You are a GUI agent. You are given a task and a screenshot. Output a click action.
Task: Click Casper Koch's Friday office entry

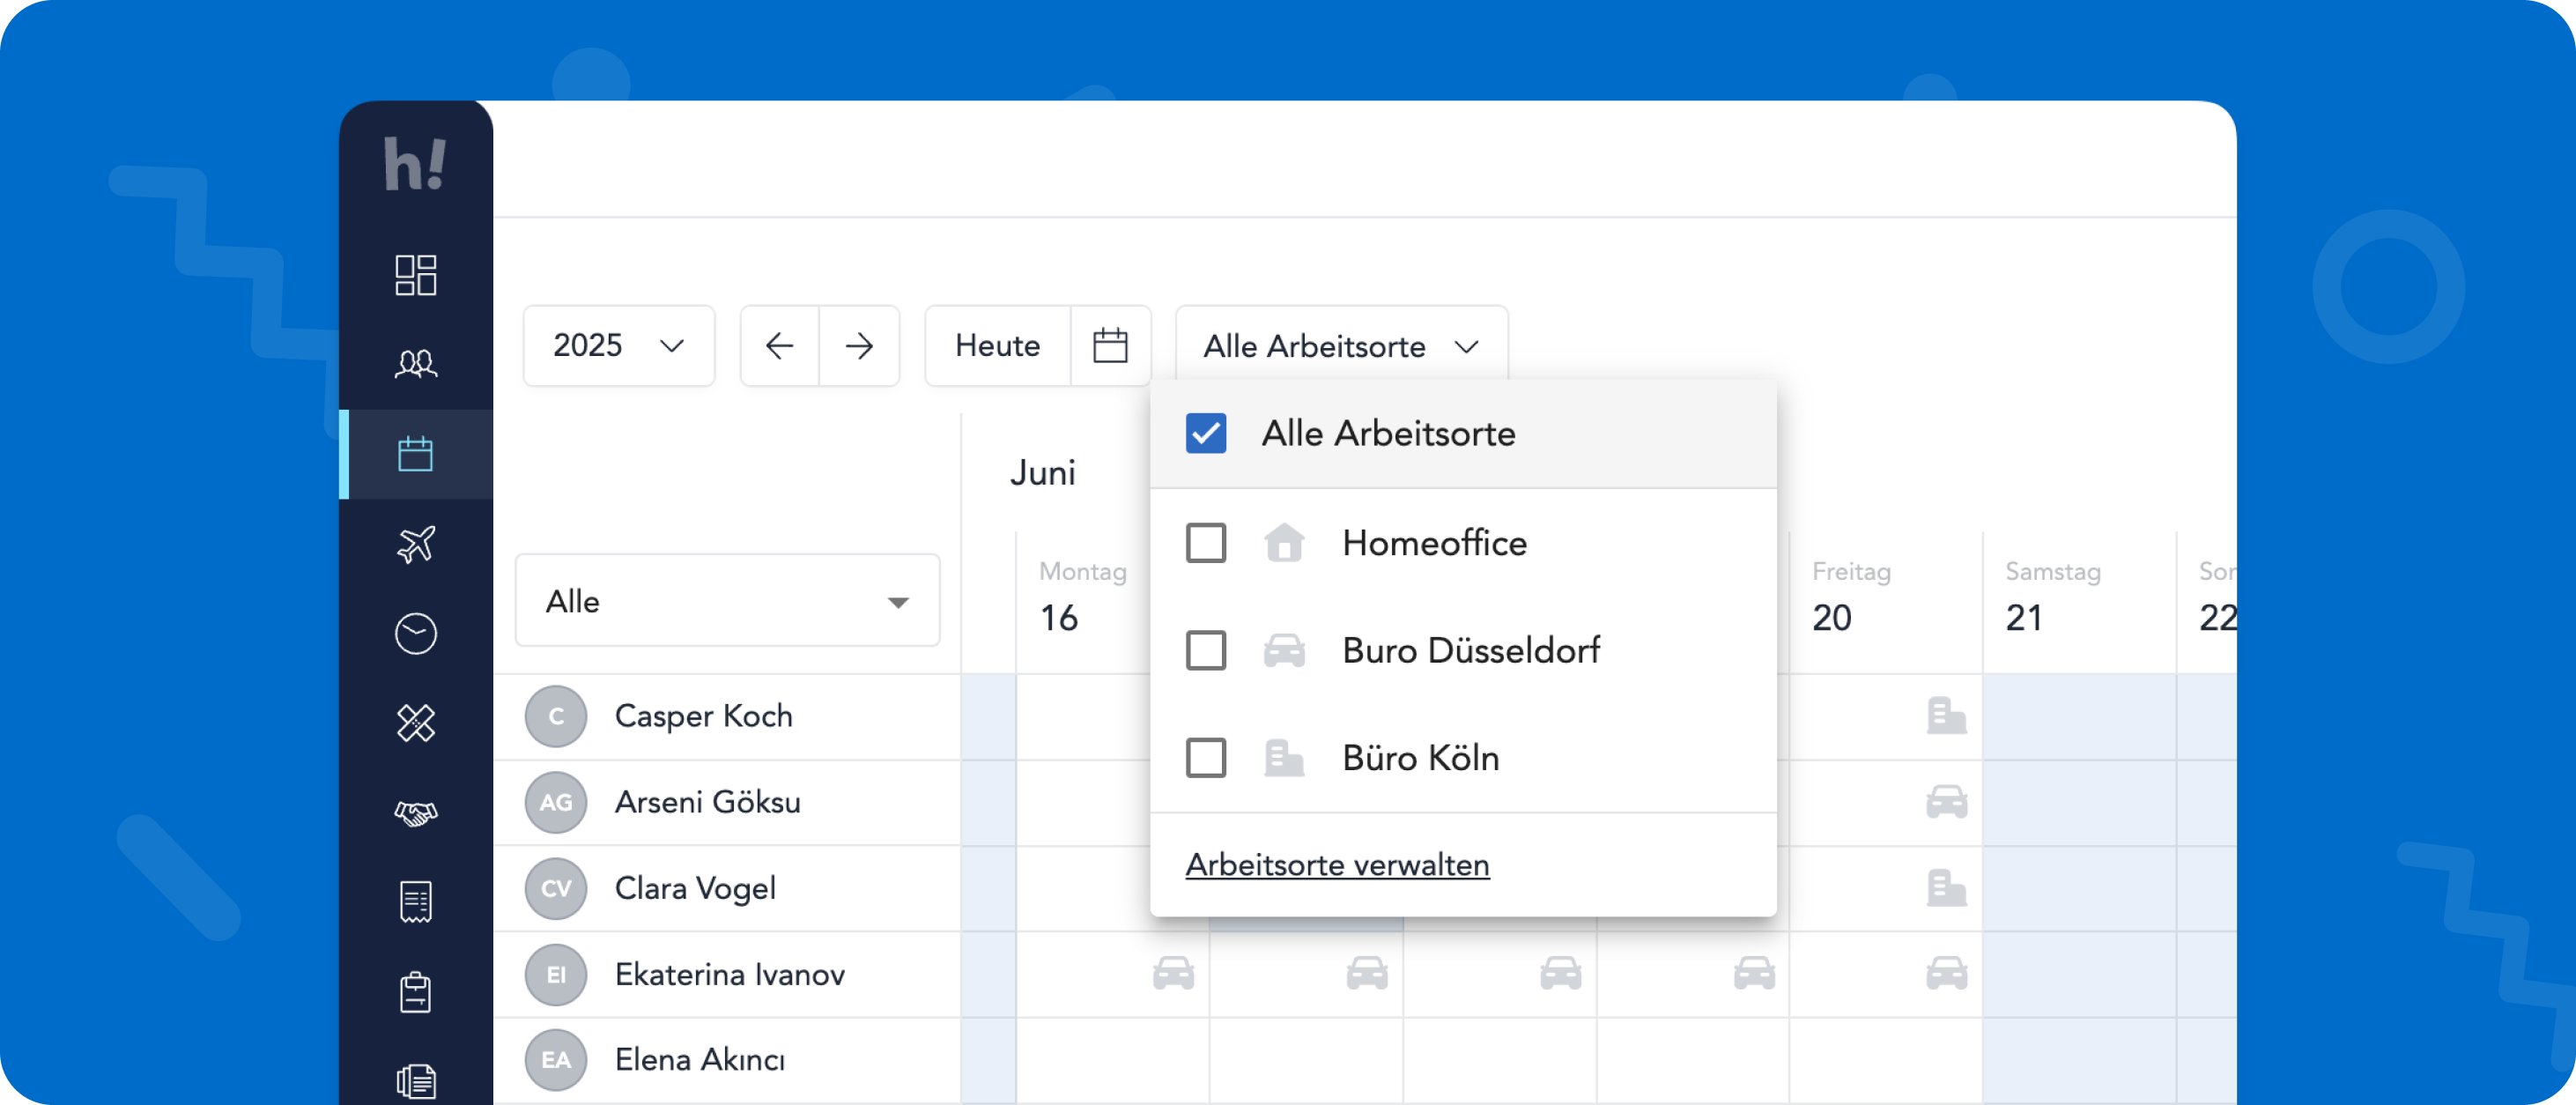tap(1945, 716)
